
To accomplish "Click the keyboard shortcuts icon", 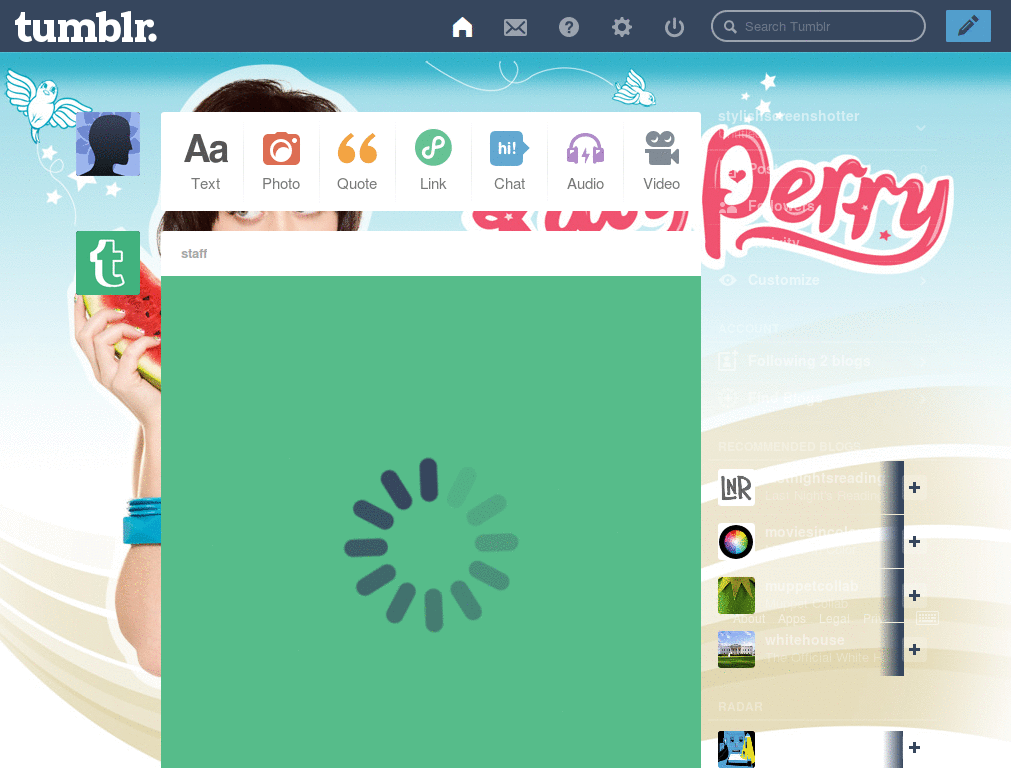I will 927,618.
